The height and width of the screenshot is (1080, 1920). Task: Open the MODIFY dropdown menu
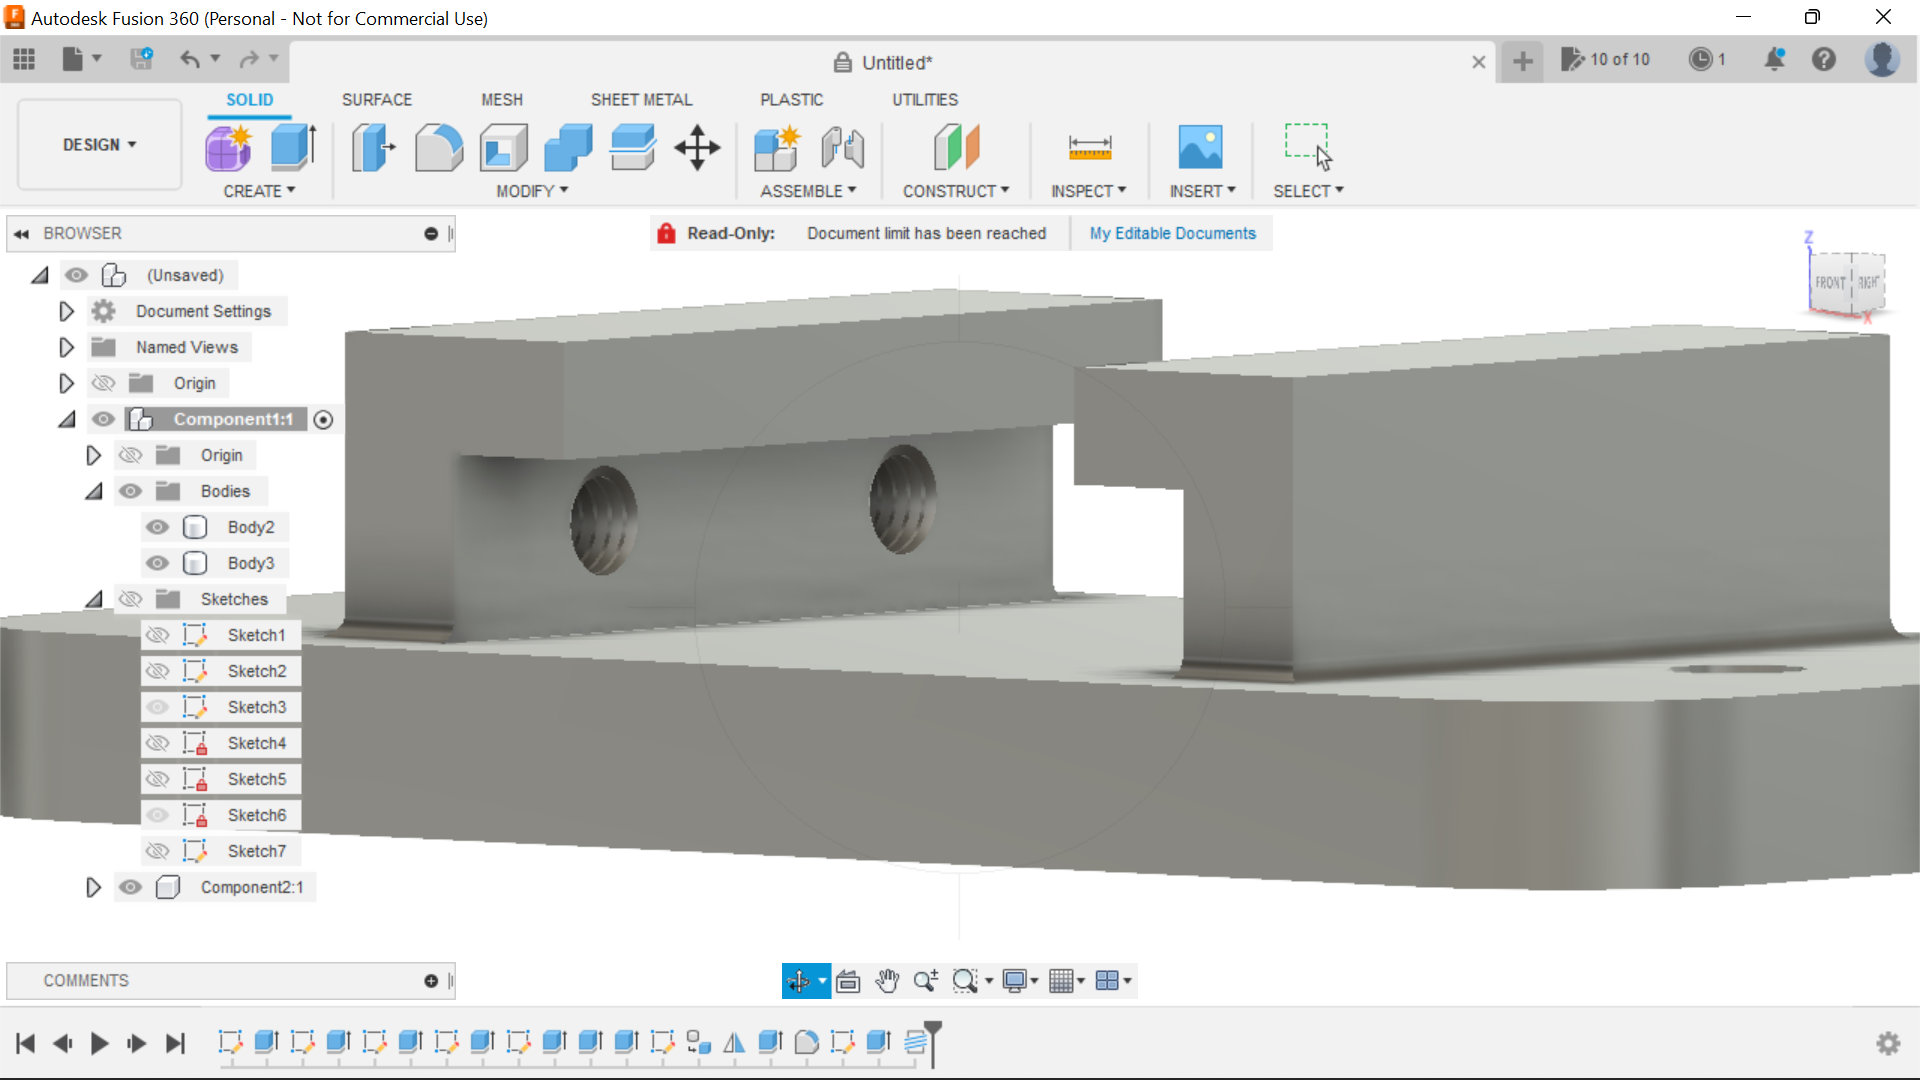(x=532, y=191)
